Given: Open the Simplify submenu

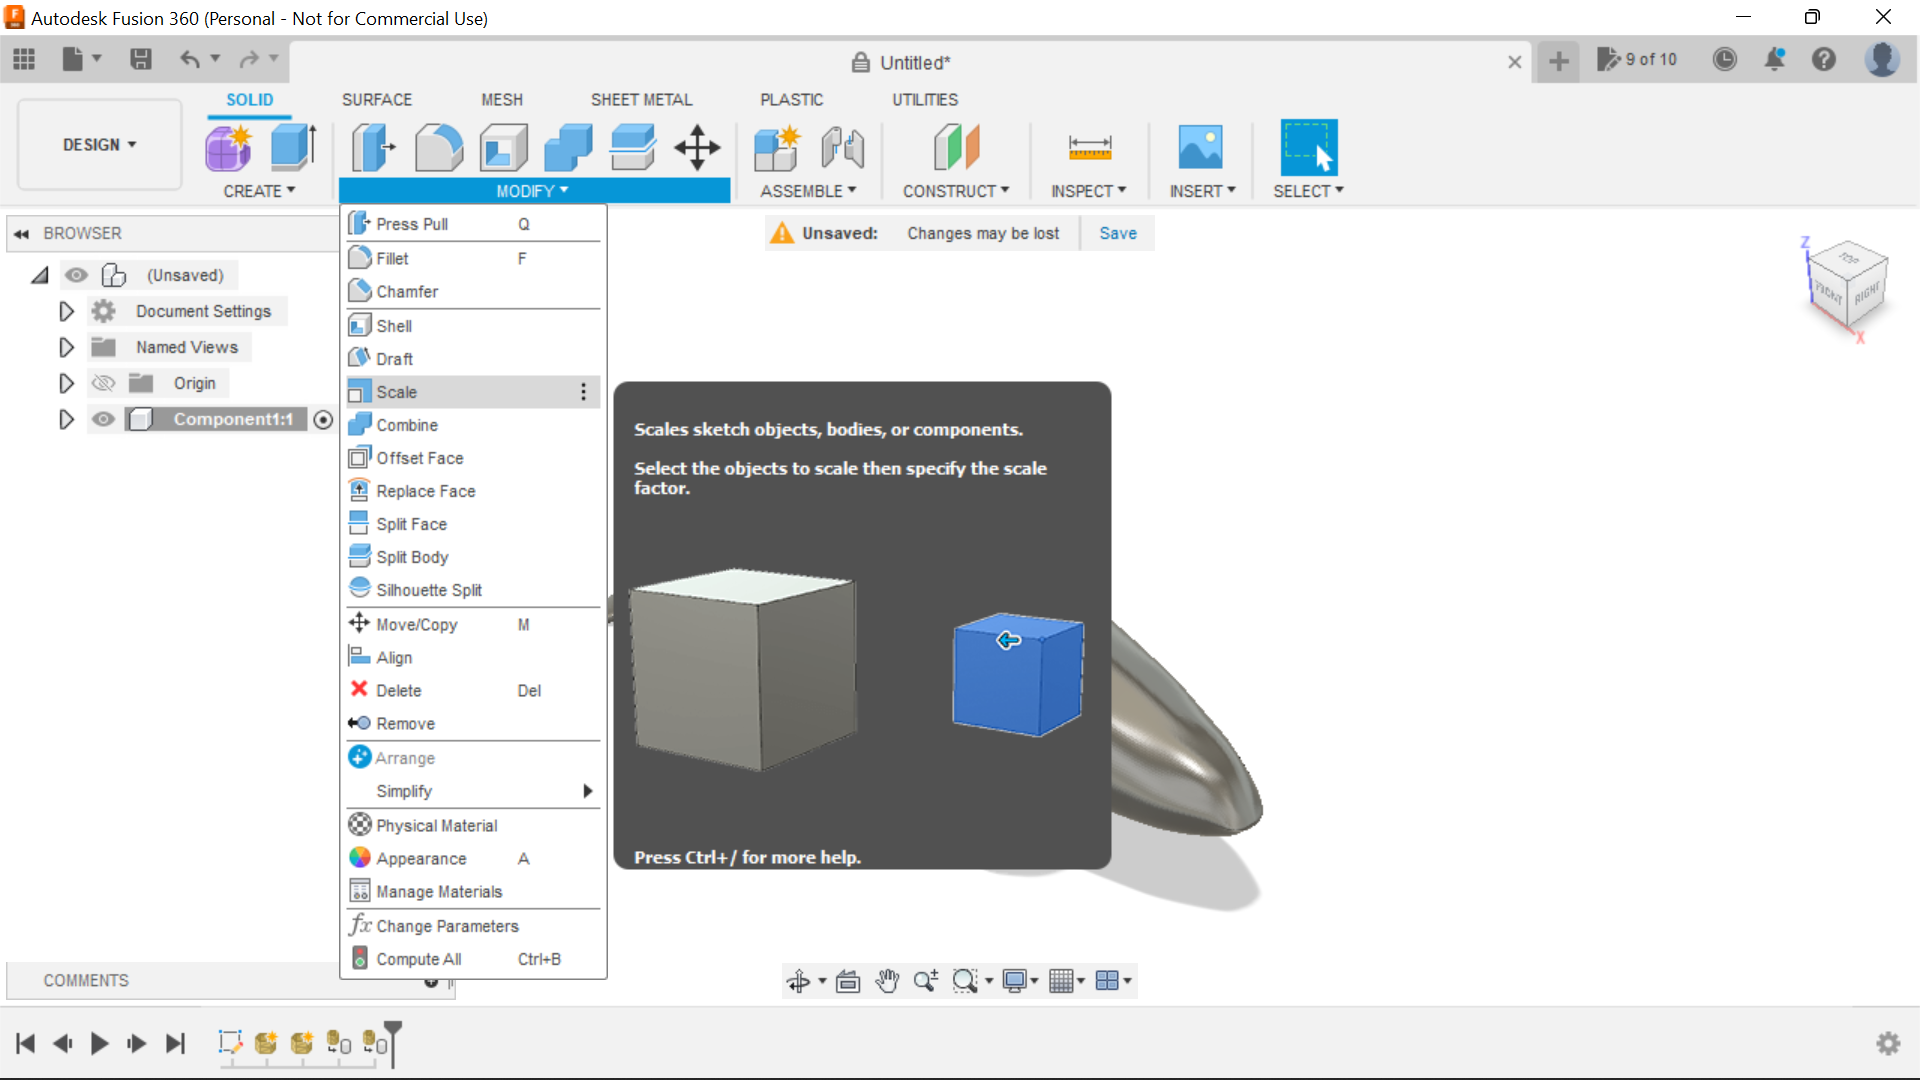Looking at the screenshot, I should click(404, 791).
